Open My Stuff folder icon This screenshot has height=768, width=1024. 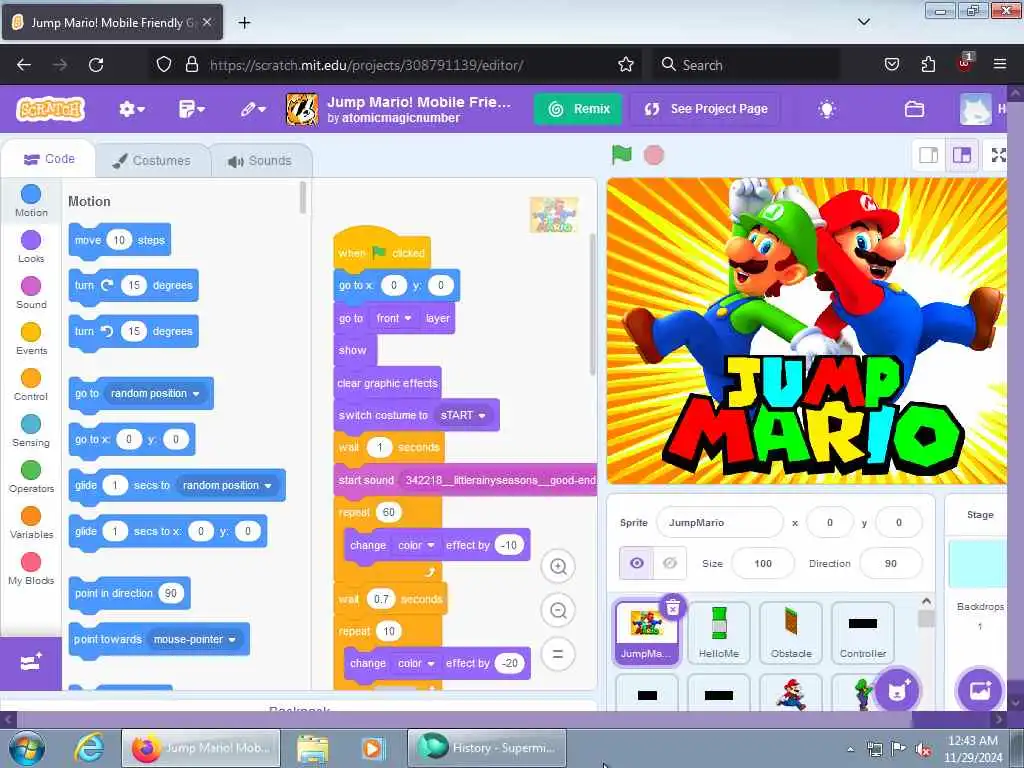coord(914,109)
